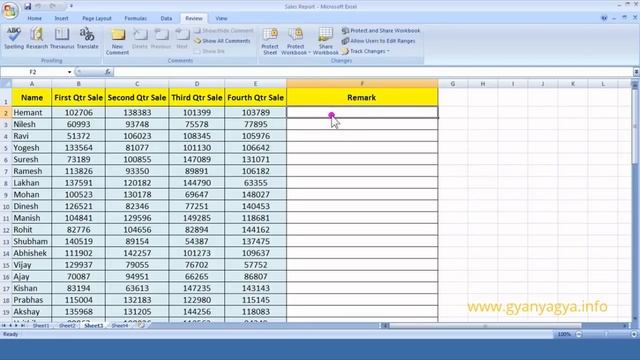The height and width of the screenshot is (360, 640).
Task: Click the 100% zoom level
Action: [x=564, y=334]
